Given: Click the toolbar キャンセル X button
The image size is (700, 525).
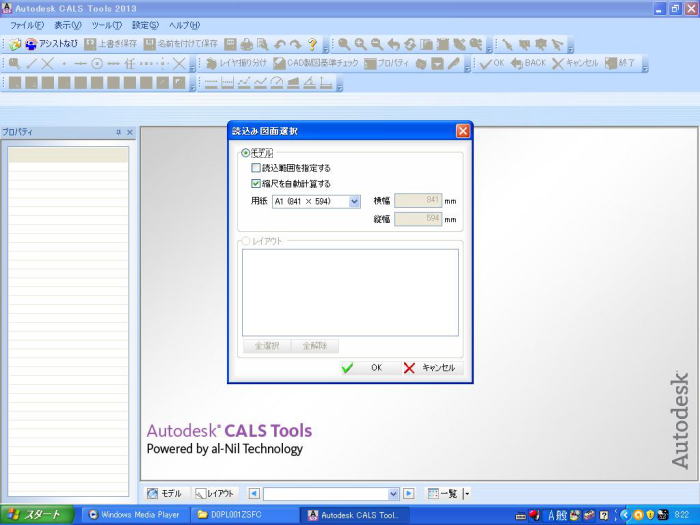Looking at the screenshot, I should [x=575, y=63].
